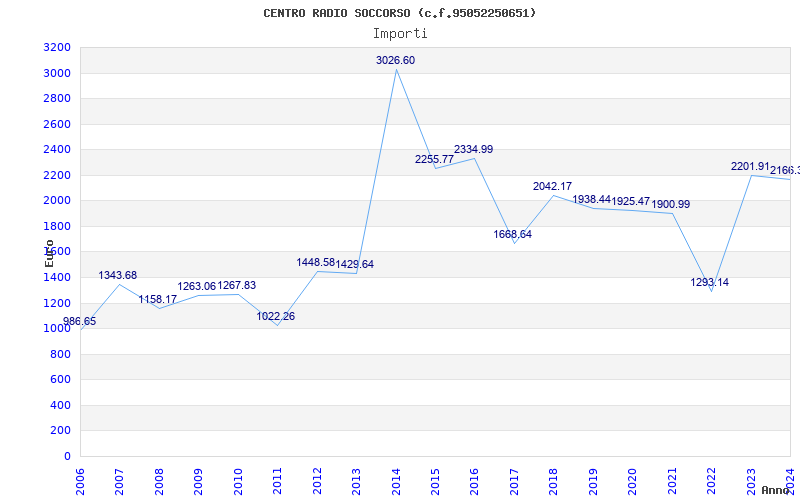Select the 1925.47 data label
This screenshot has width=800, height=500.
631,202
